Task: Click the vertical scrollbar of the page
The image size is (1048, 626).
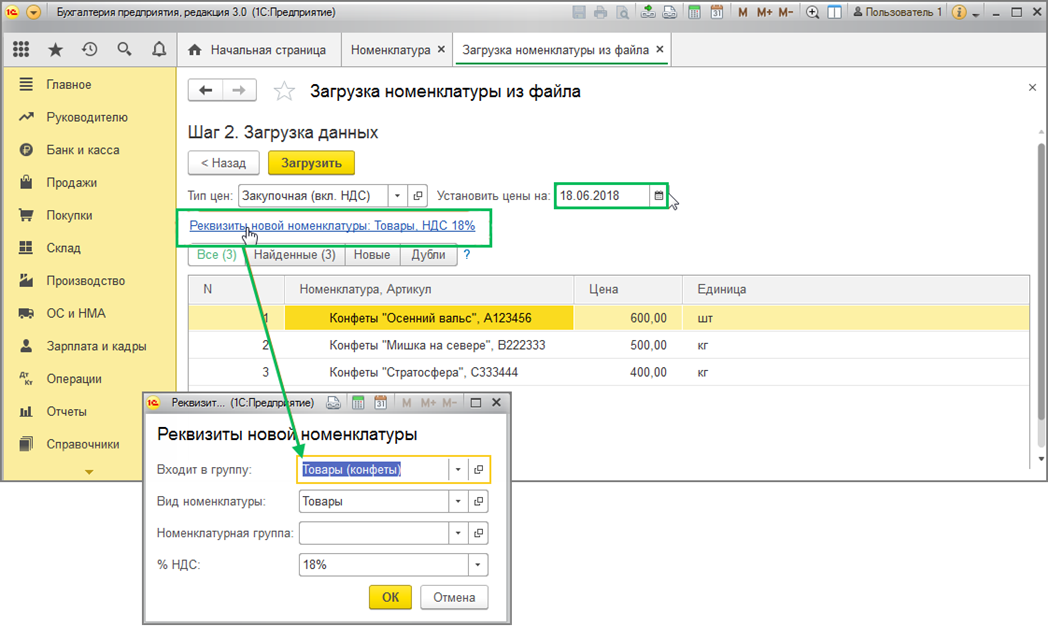Action: pyautogui.click(x=1041, y=281)
